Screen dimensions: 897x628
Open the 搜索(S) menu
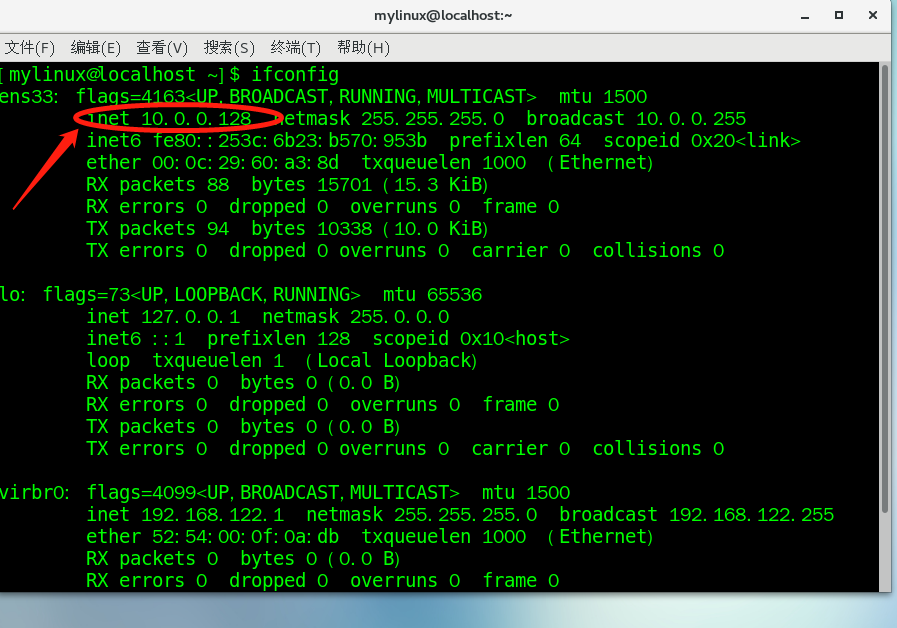(229, 47)
